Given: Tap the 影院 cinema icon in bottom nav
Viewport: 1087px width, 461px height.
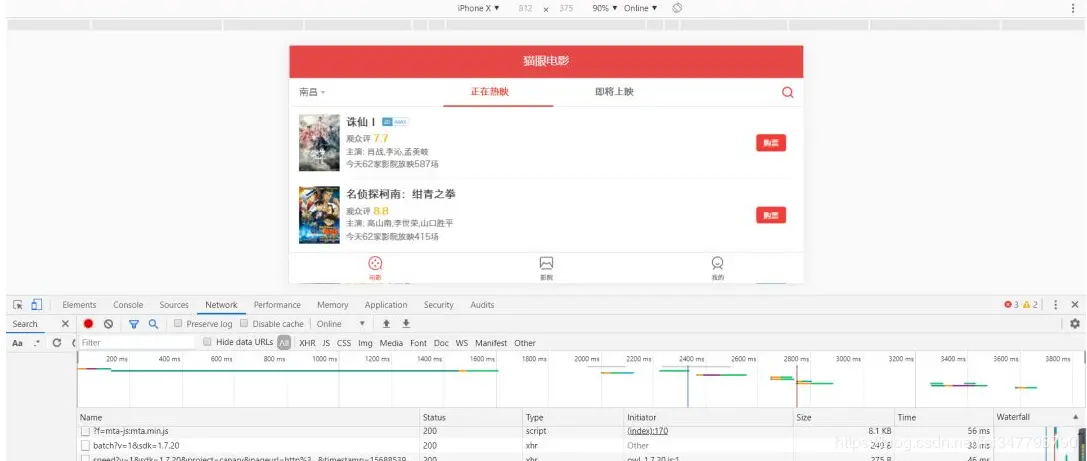Looking at the screenshot, I should coord(546,263).
